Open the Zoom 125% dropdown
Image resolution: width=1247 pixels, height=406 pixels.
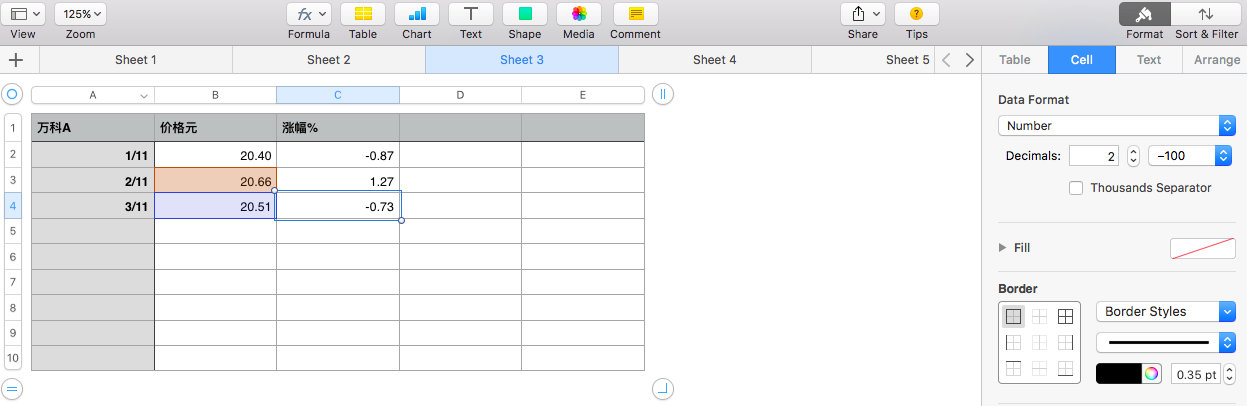tap(80, 14)
